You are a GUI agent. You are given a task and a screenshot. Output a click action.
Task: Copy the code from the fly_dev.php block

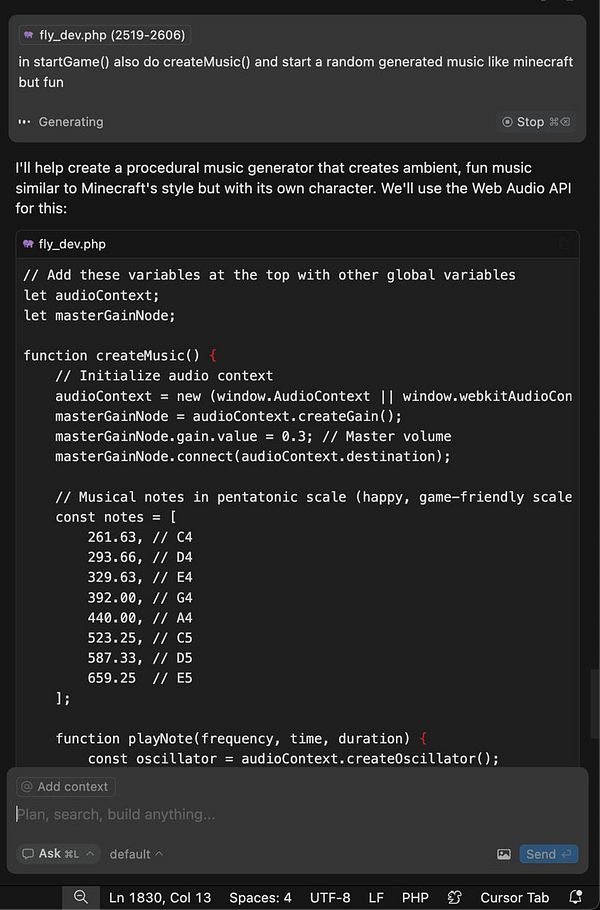coord(565,244)
